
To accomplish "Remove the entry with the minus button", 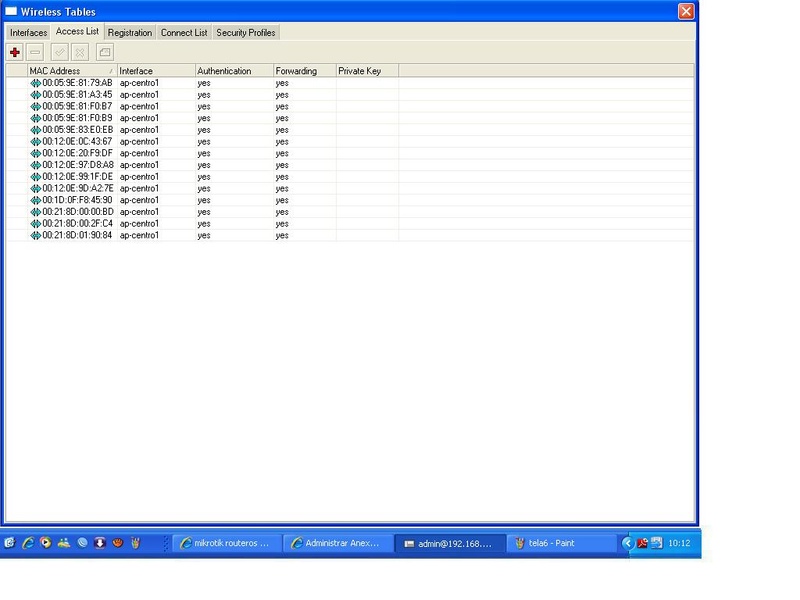I will pyautogui.click(x=35, y=52).
